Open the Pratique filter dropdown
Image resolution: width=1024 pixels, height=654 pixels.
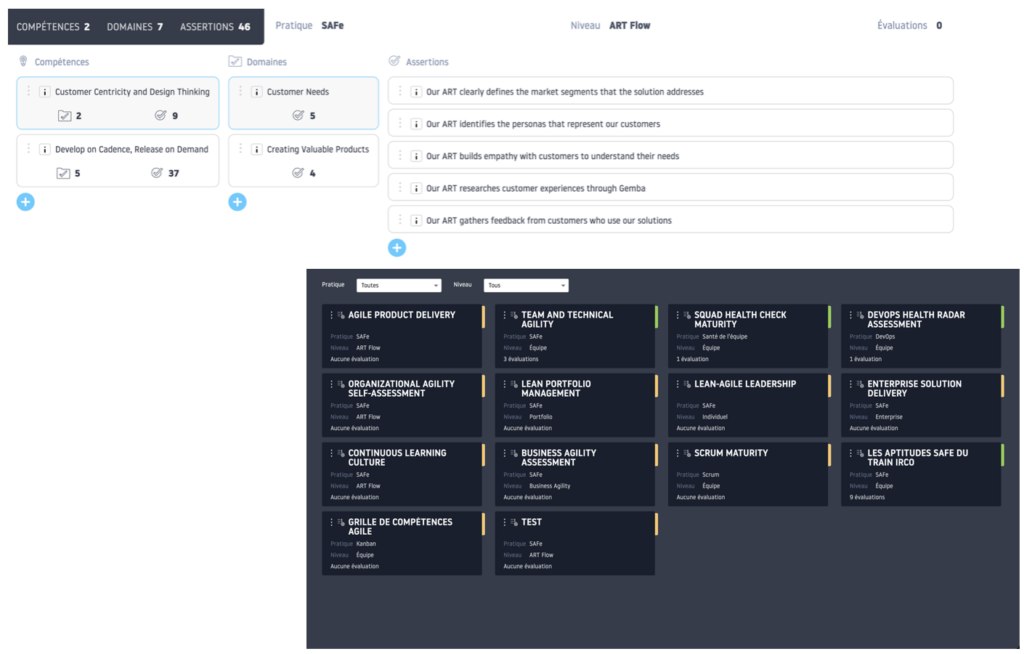click(x=398, y=285)
